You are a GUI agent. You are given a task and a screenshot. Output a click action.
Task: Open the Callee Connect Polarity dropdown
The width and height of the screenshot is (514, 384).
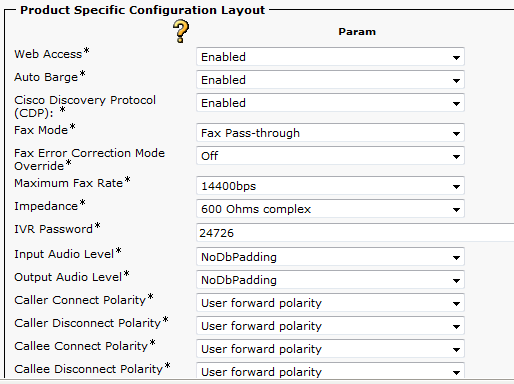point(330,349)
